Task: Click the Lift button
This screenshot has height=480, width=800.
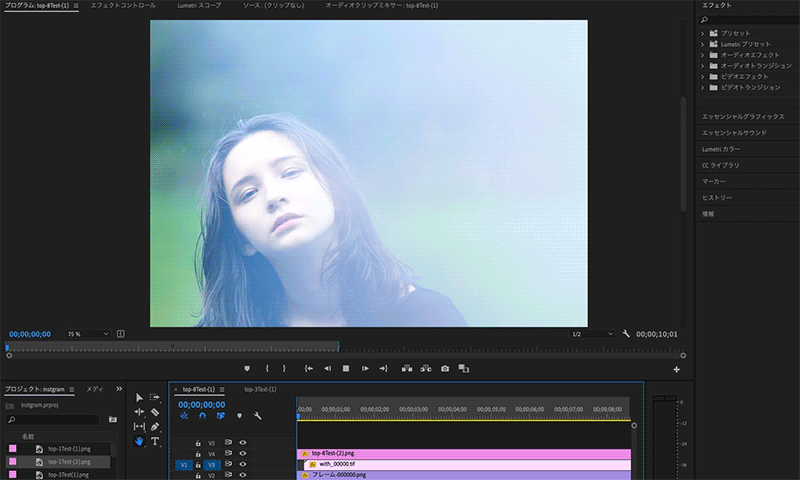Action: [407, 368]
